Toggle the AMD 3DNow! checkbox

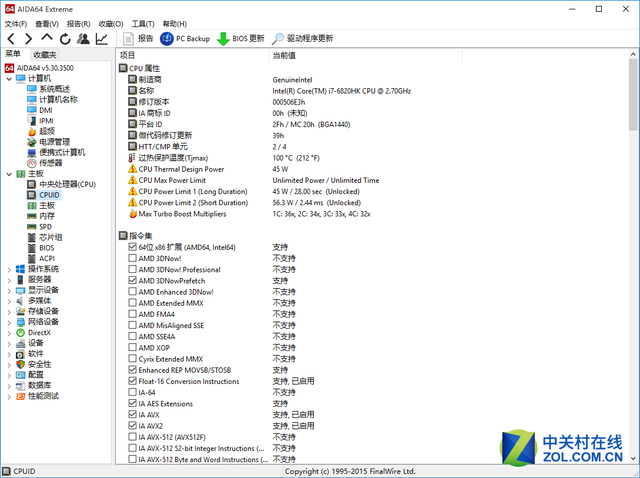coord(132,258)
